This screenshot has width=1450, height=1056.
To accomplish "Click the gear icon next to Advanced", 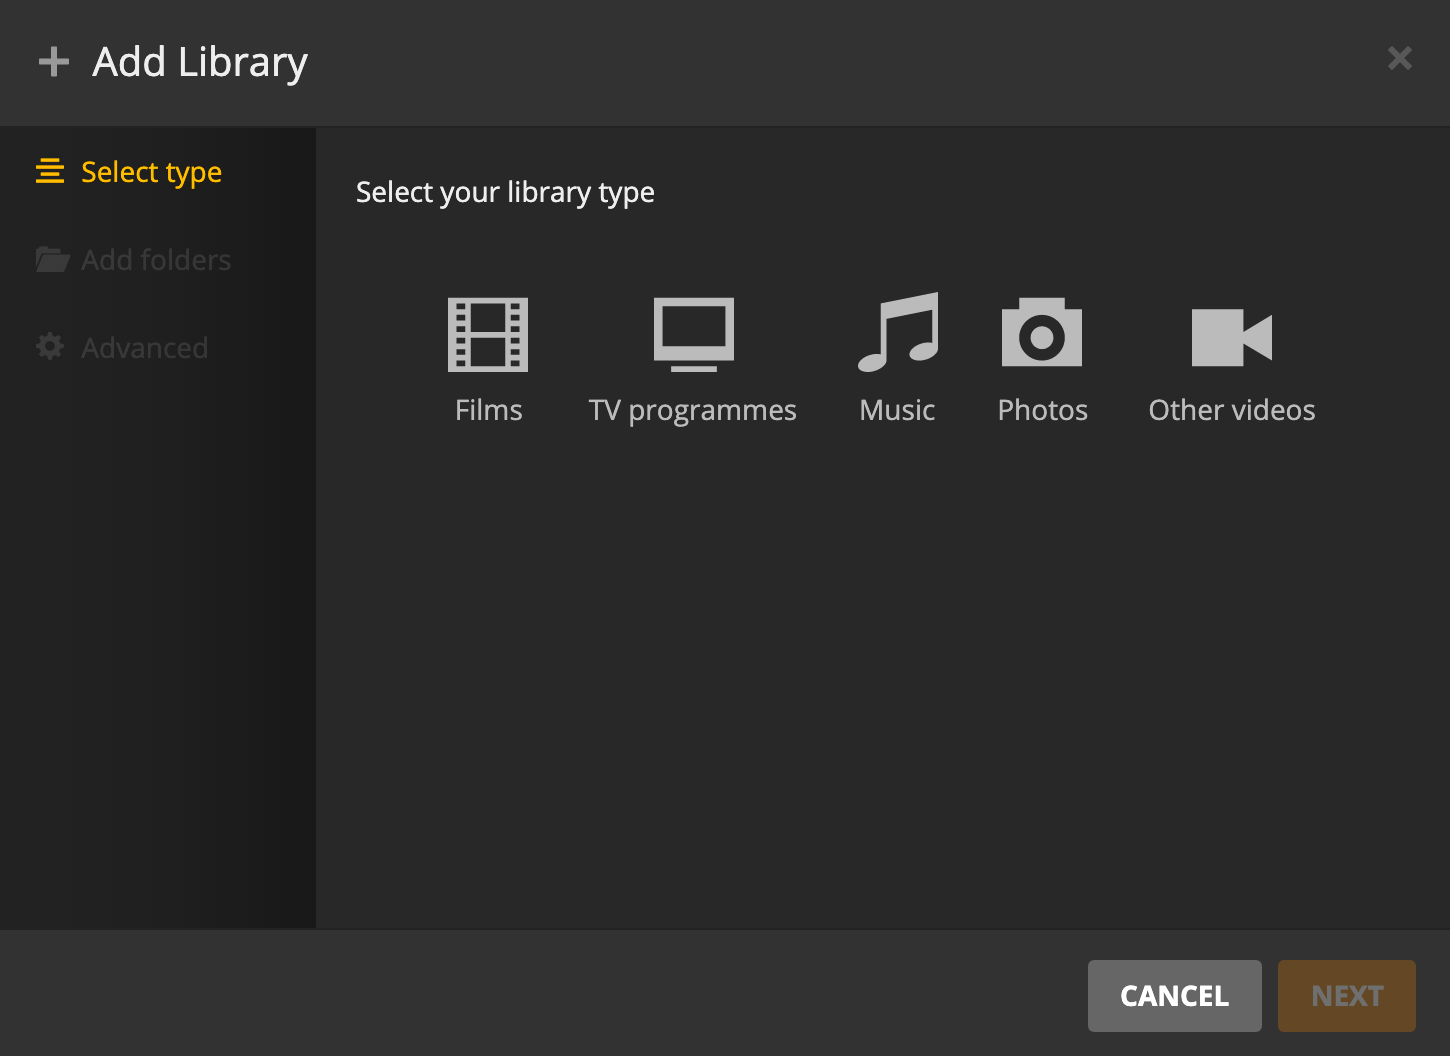I will click(49, 346).
